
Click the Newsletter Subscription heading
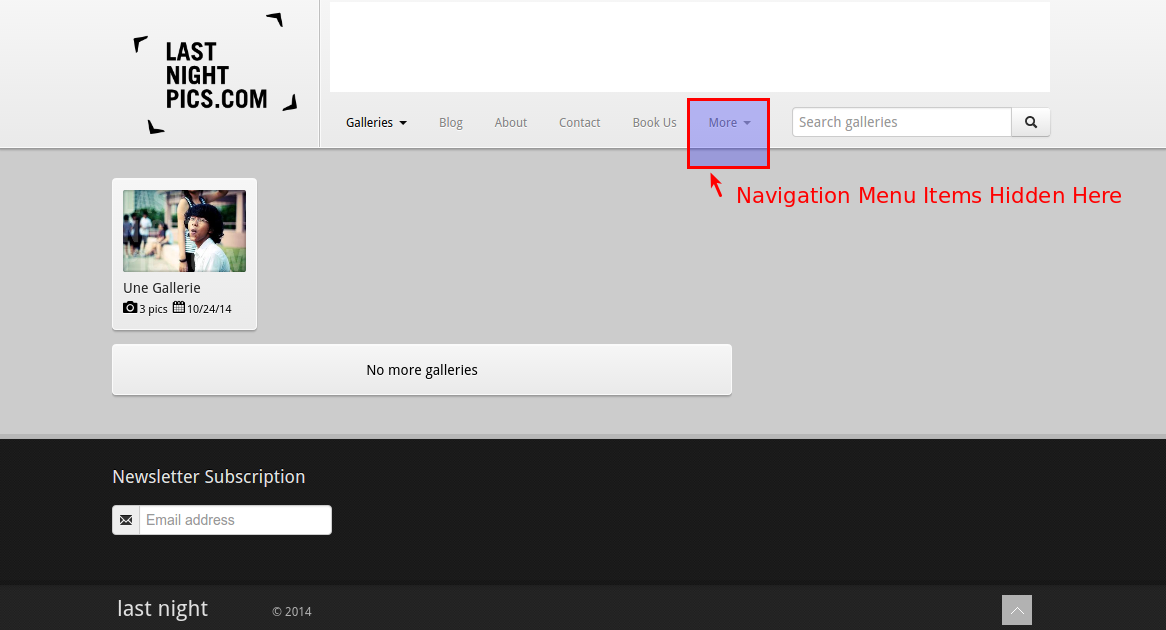[209, 477]
